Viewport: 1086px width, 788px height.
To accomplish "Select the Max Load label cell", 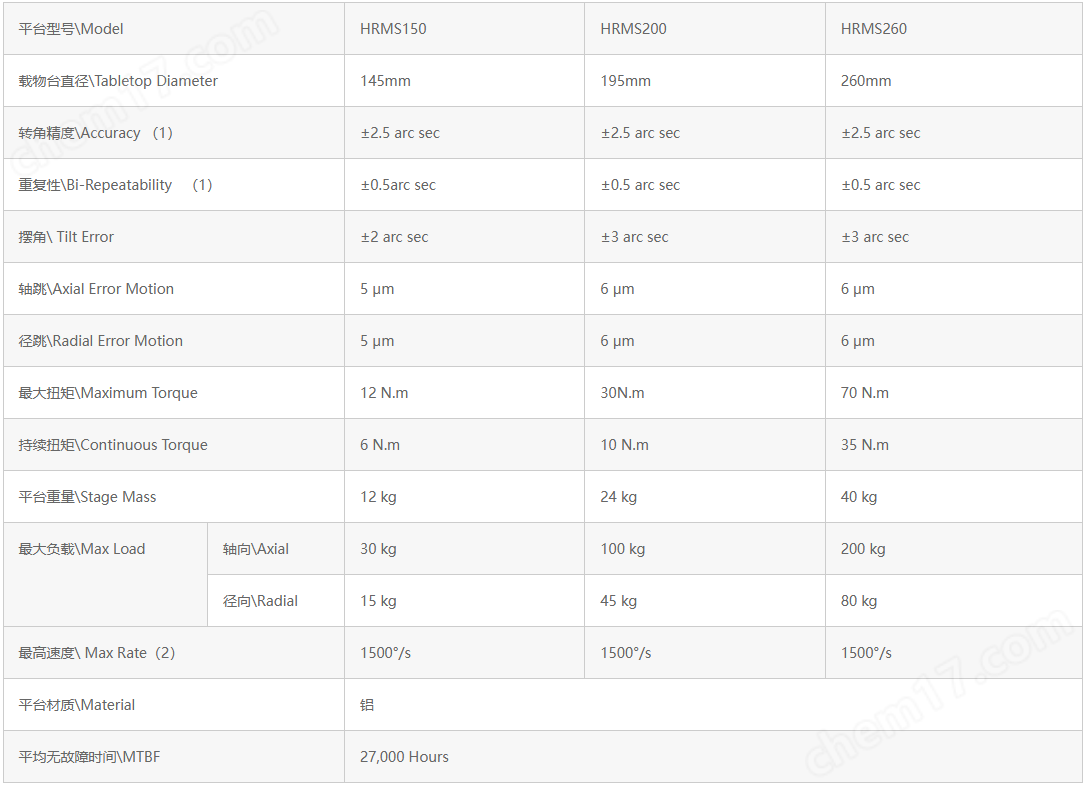I will tap(105, 575).
